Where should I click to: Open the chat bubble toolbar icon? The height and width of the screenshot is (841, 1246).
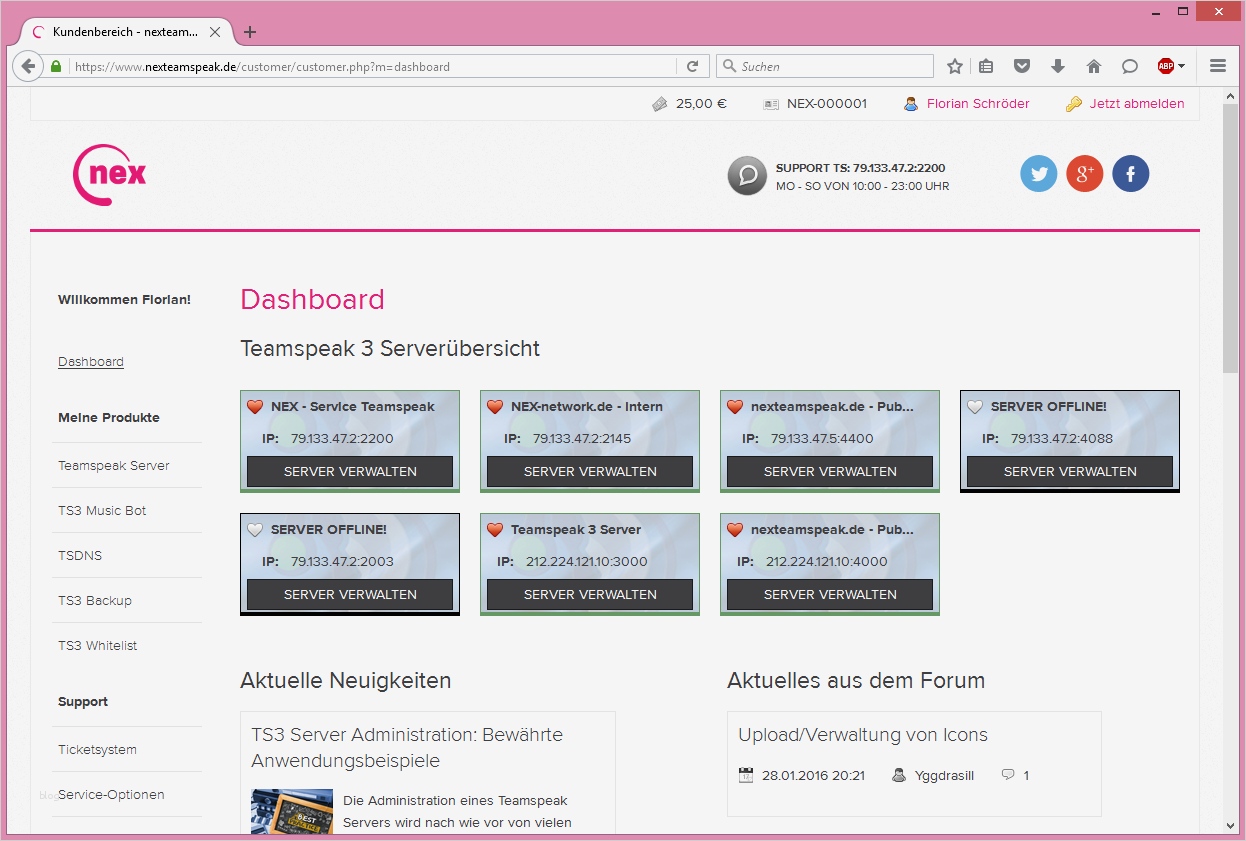click(x=1129, y=67)
